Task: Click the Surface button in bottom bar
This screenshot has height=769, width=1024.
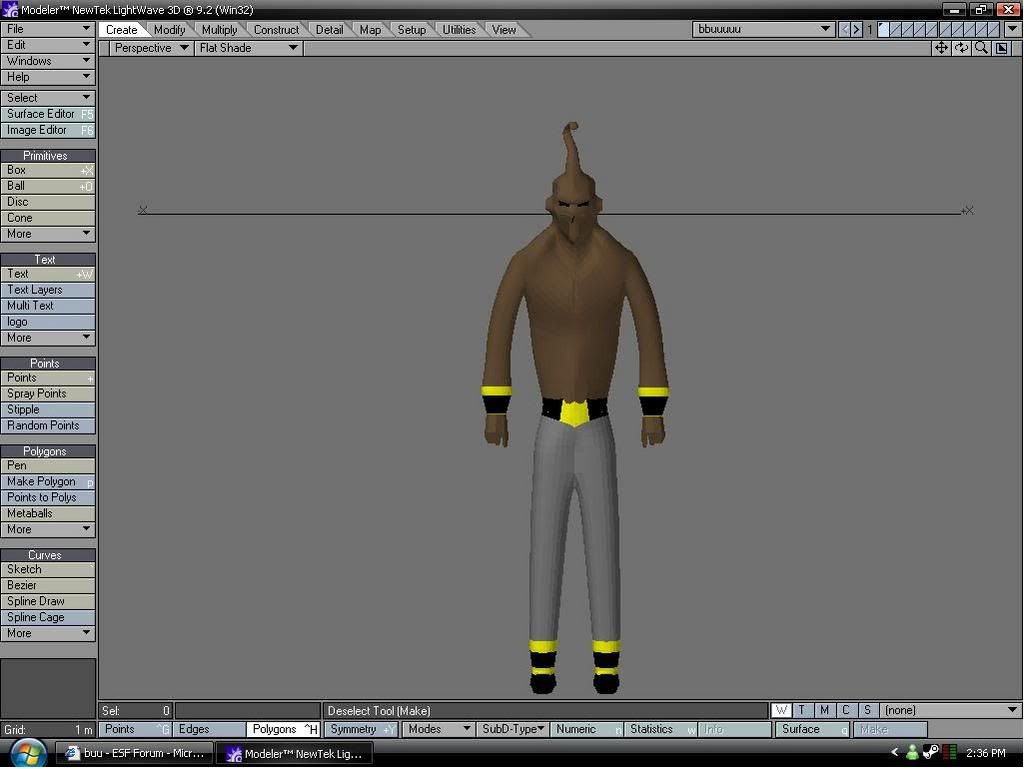Action: pyautogui.click(x=812, y=729)
